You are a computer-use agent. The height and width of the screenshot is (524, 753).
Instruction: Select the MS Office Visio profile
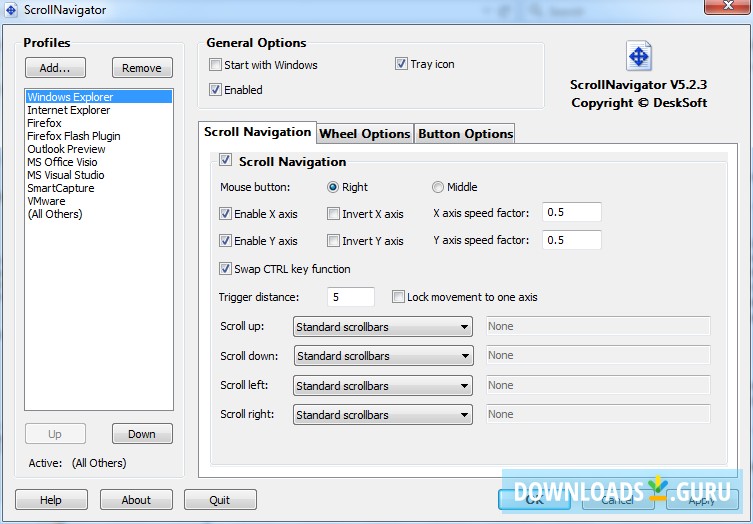pos(98,162)
